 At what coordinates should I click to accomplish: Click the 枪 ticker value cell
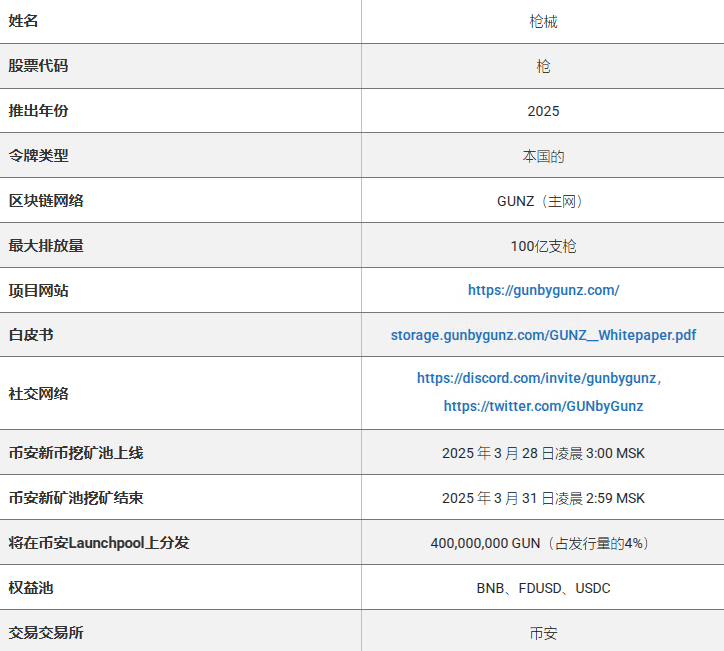543,66
